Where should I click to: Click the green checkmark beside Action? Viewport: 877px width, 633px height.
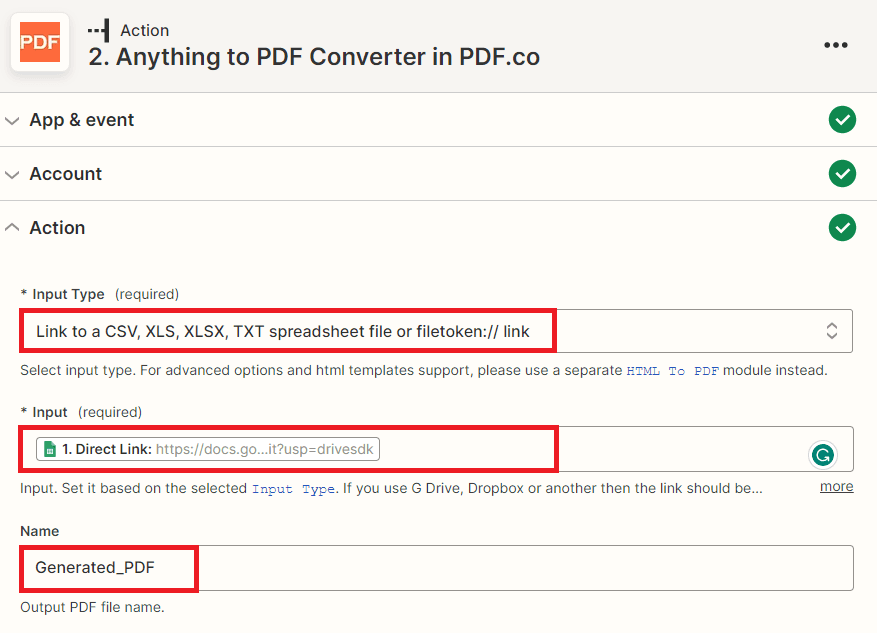[842, 227]
